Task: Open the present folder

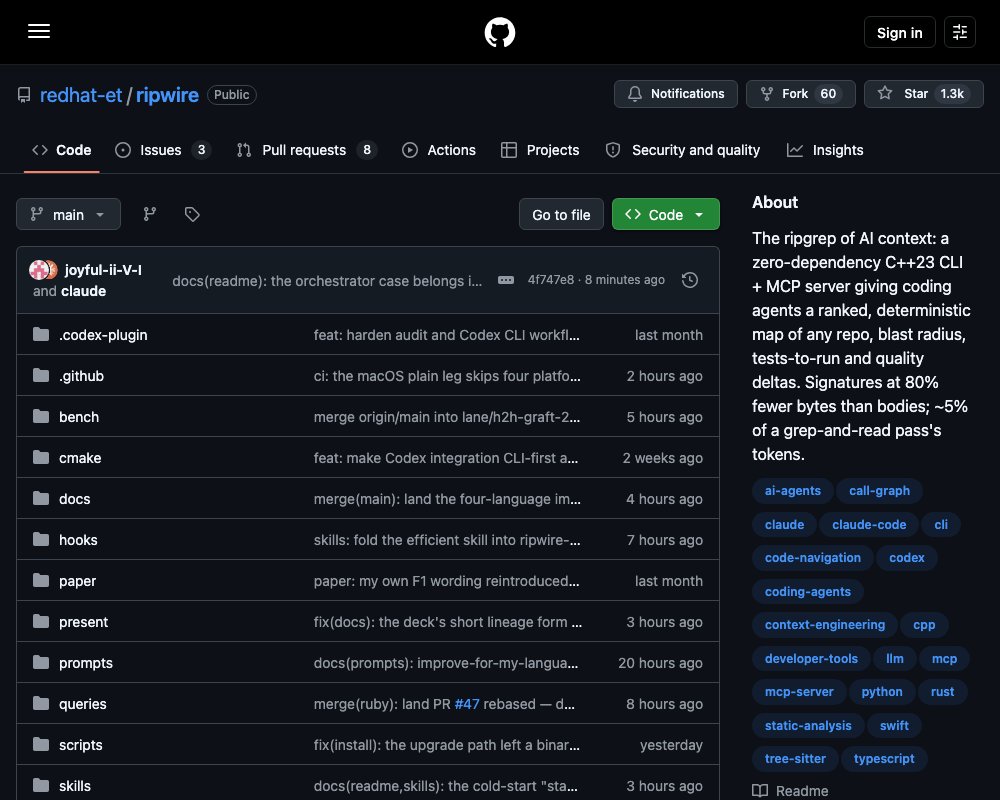Action: [83, 622]
